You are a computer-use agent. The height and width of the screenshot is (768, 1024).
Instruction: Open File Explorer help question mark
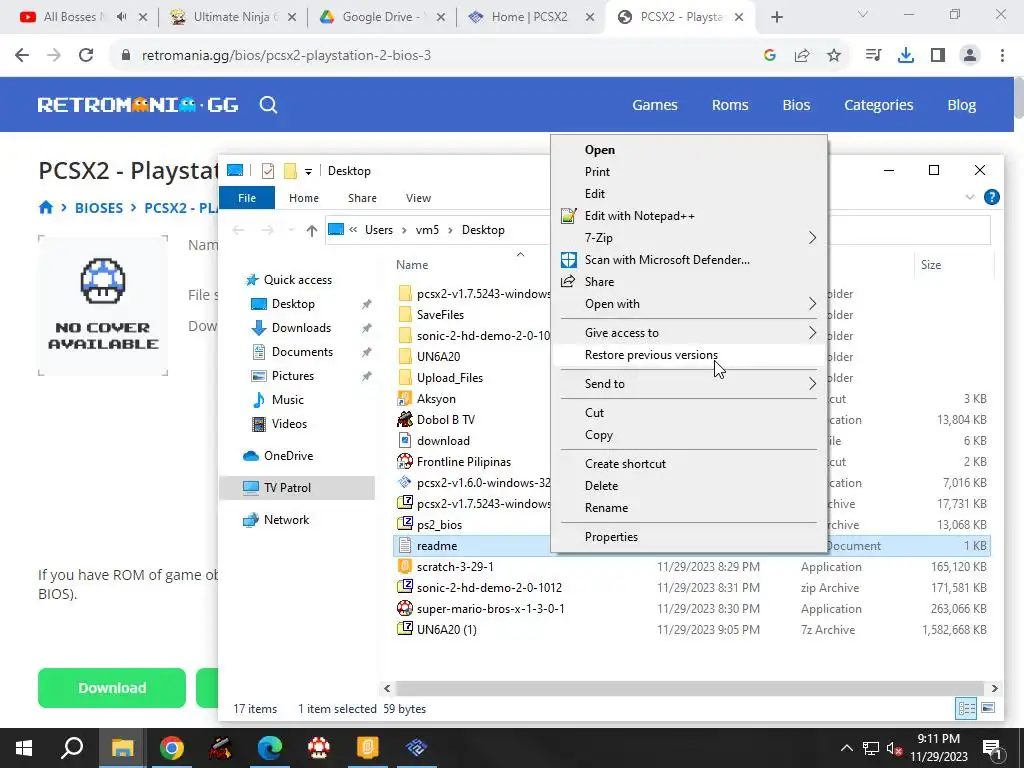(991, 197)
